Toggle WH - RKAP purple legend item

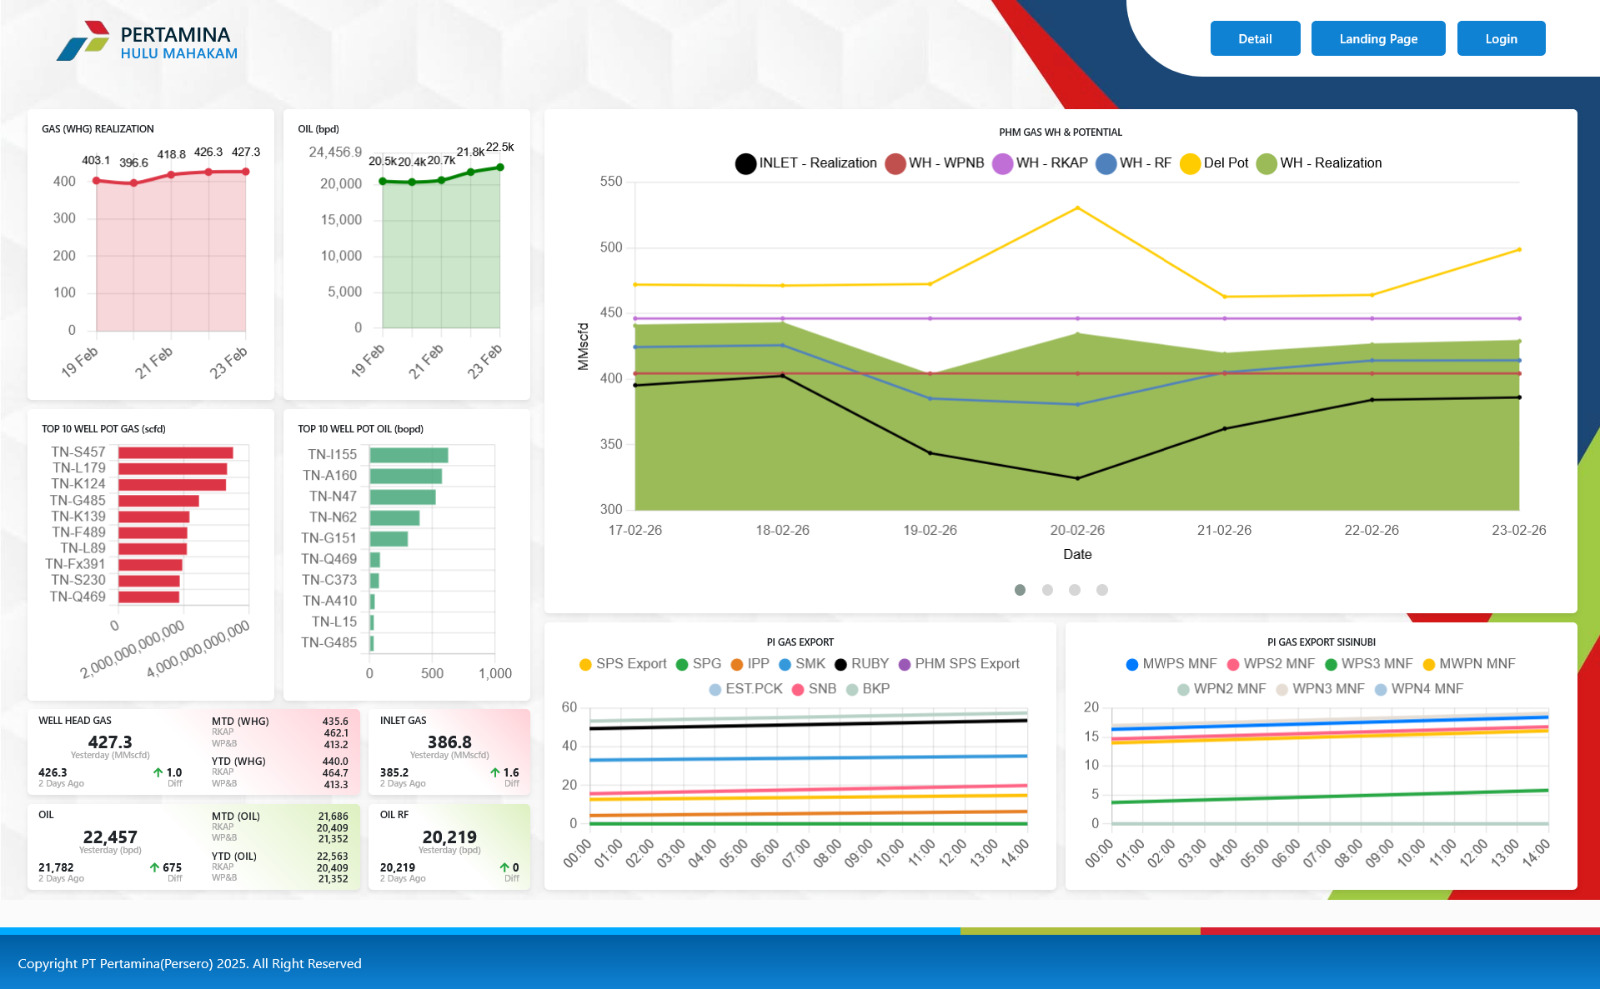[x=1040, y=163]
